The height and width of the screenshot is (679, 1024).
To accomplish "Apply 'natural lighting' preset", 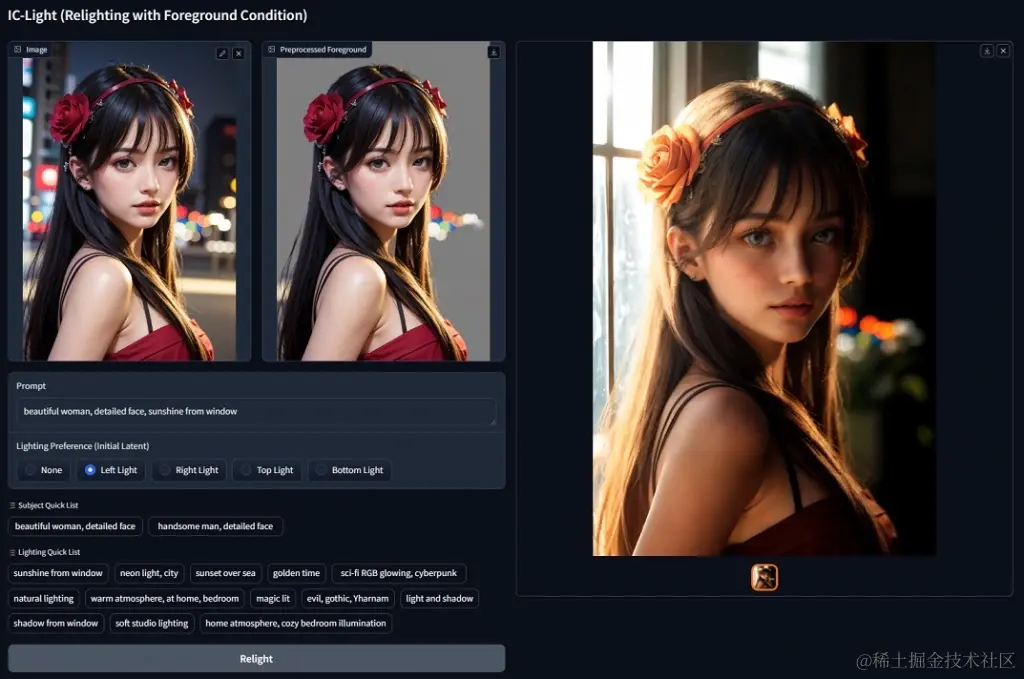I will (44, 599).
